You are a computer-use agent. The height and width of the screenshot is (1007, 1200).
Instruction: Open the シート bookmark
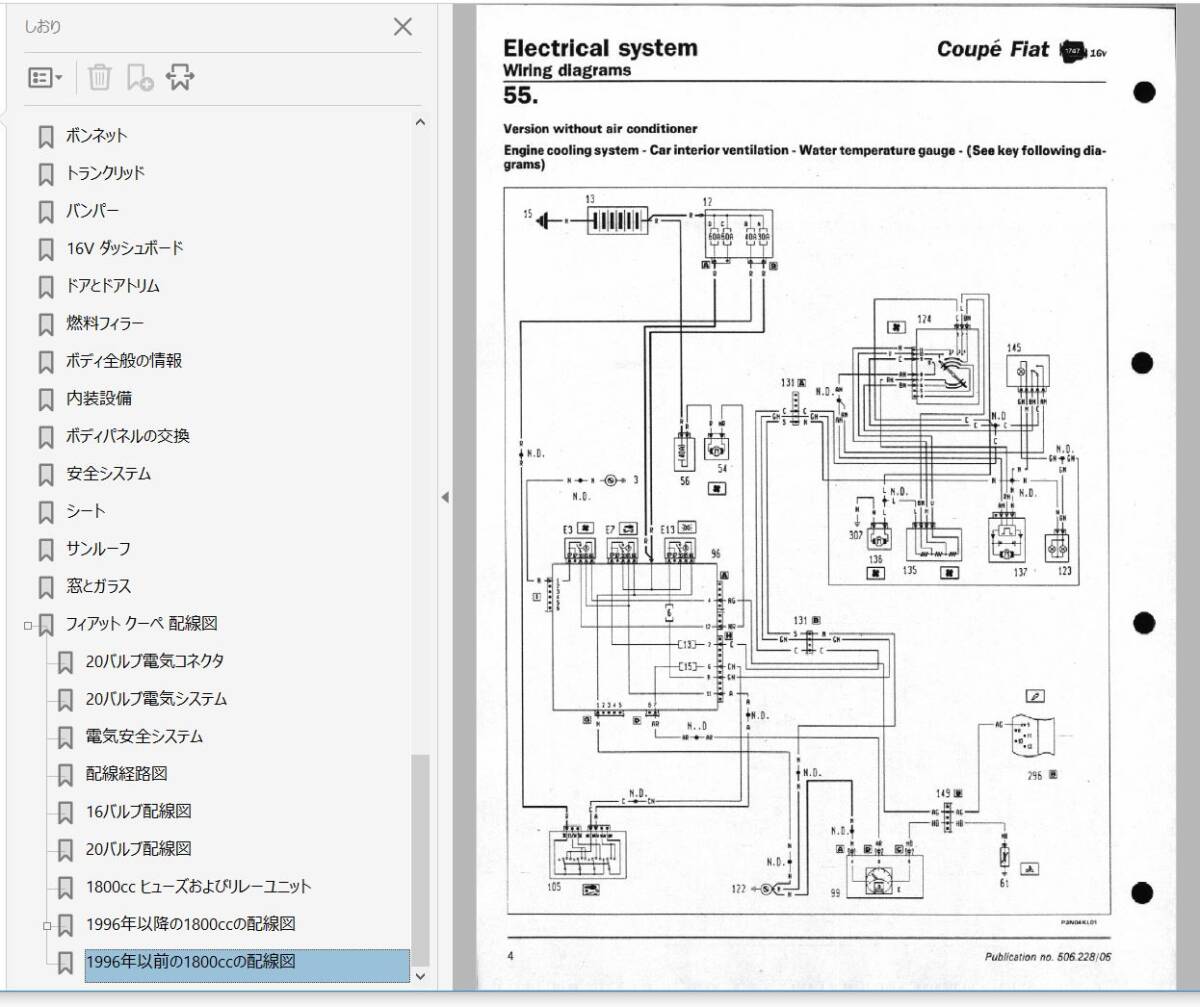click(x=85, y=511)
